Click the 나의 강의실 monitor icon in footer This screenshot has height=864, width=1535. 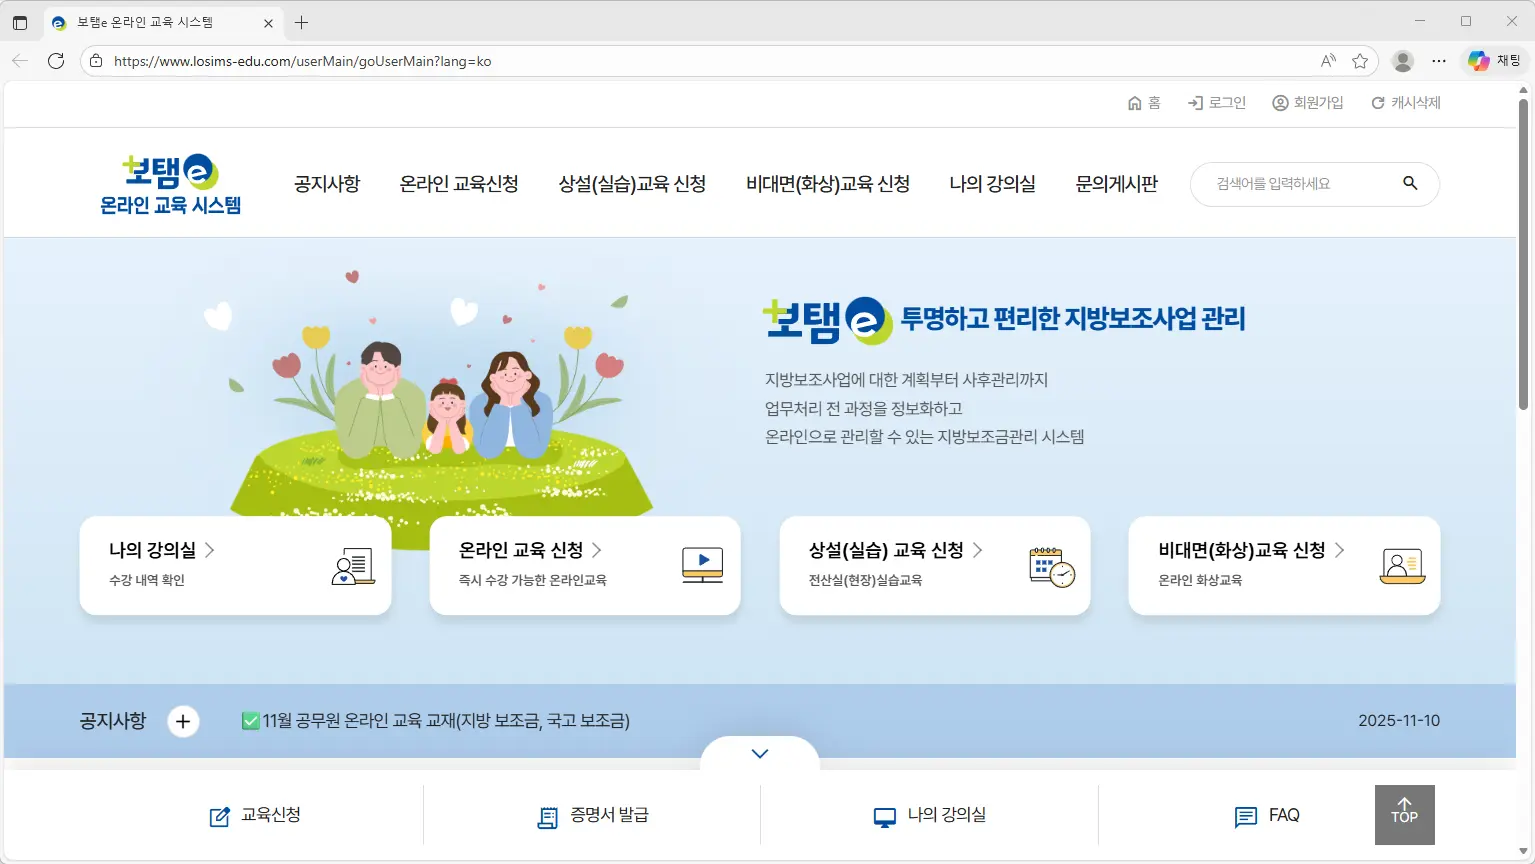coord(883,816)
